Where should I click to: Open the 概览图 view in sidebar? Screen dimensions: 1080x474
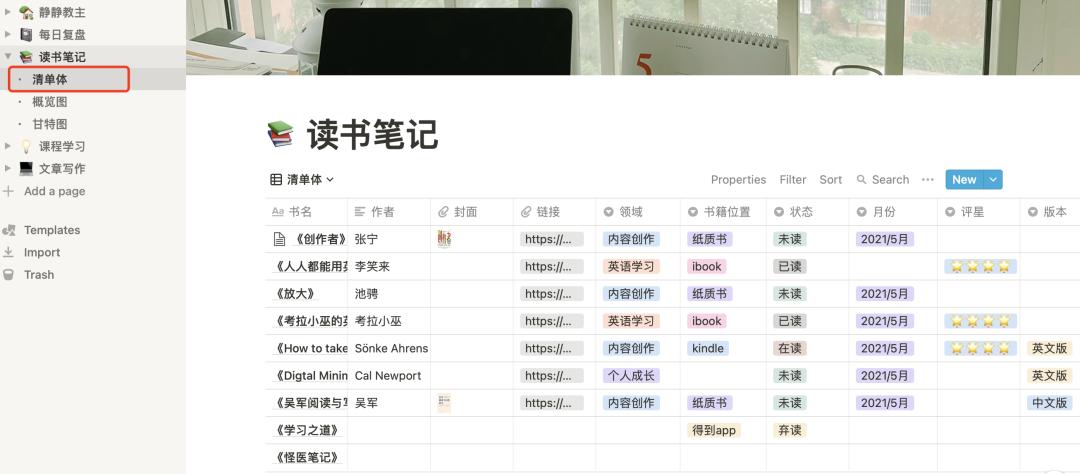click(x=50, y=102)
